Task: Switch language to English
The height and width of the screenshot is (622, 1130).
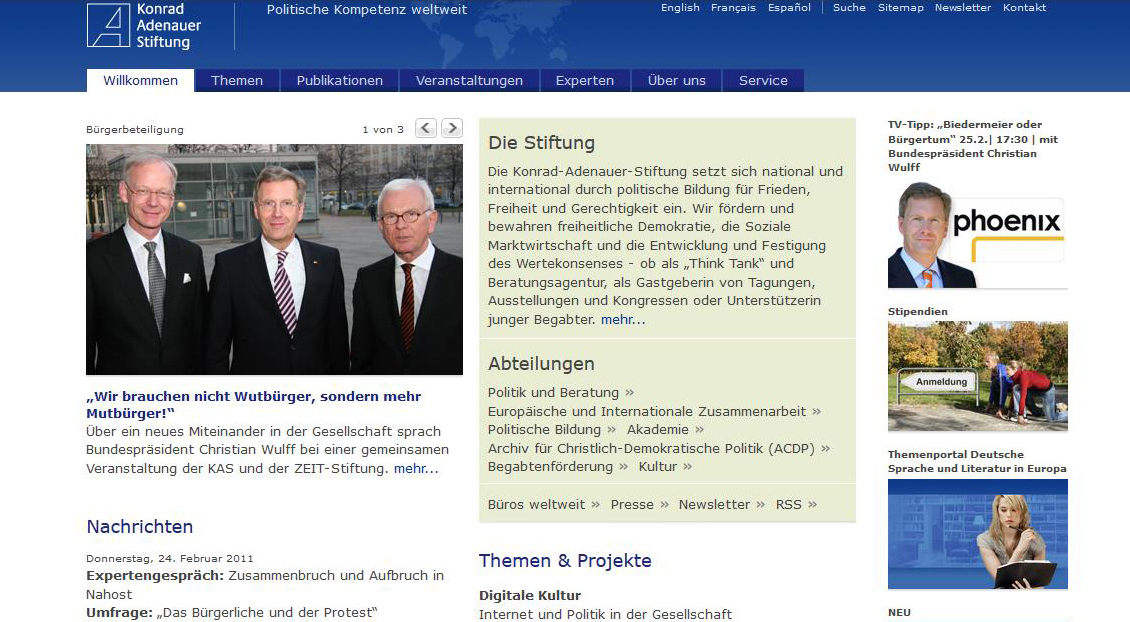Action: coord(680,8)
